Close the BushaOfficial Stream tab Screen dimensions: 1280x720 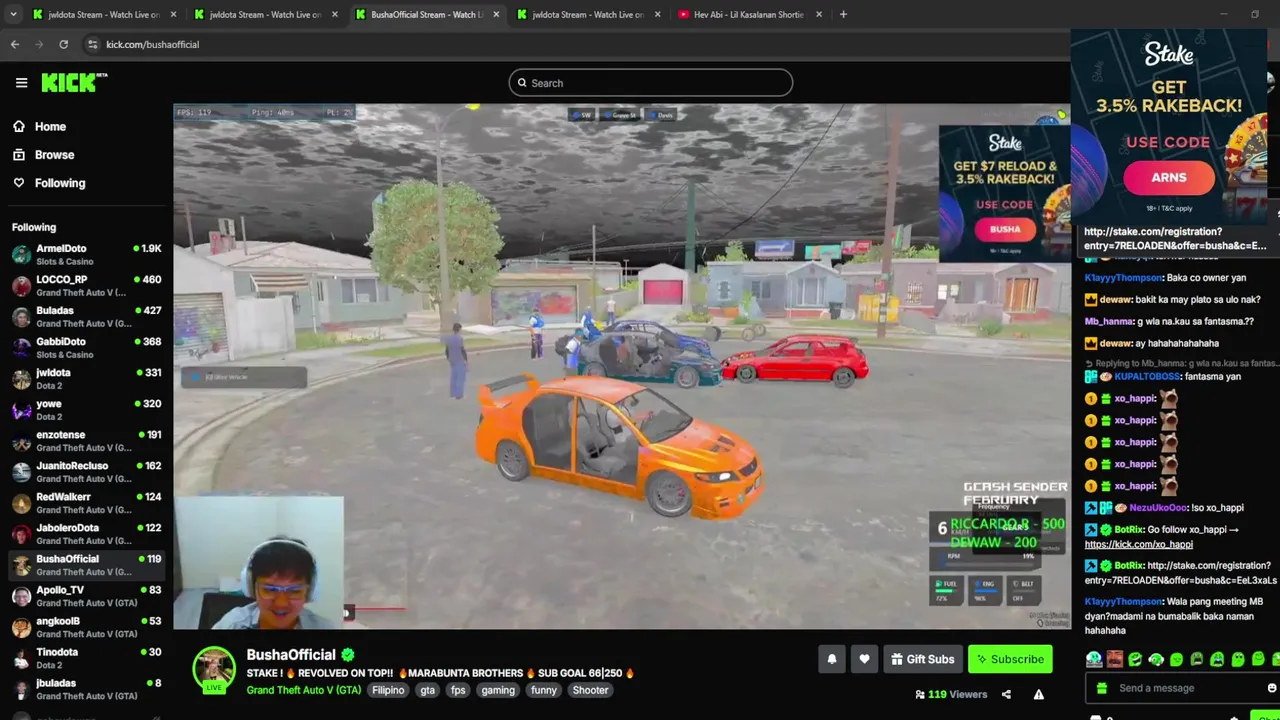click(496, 14)
